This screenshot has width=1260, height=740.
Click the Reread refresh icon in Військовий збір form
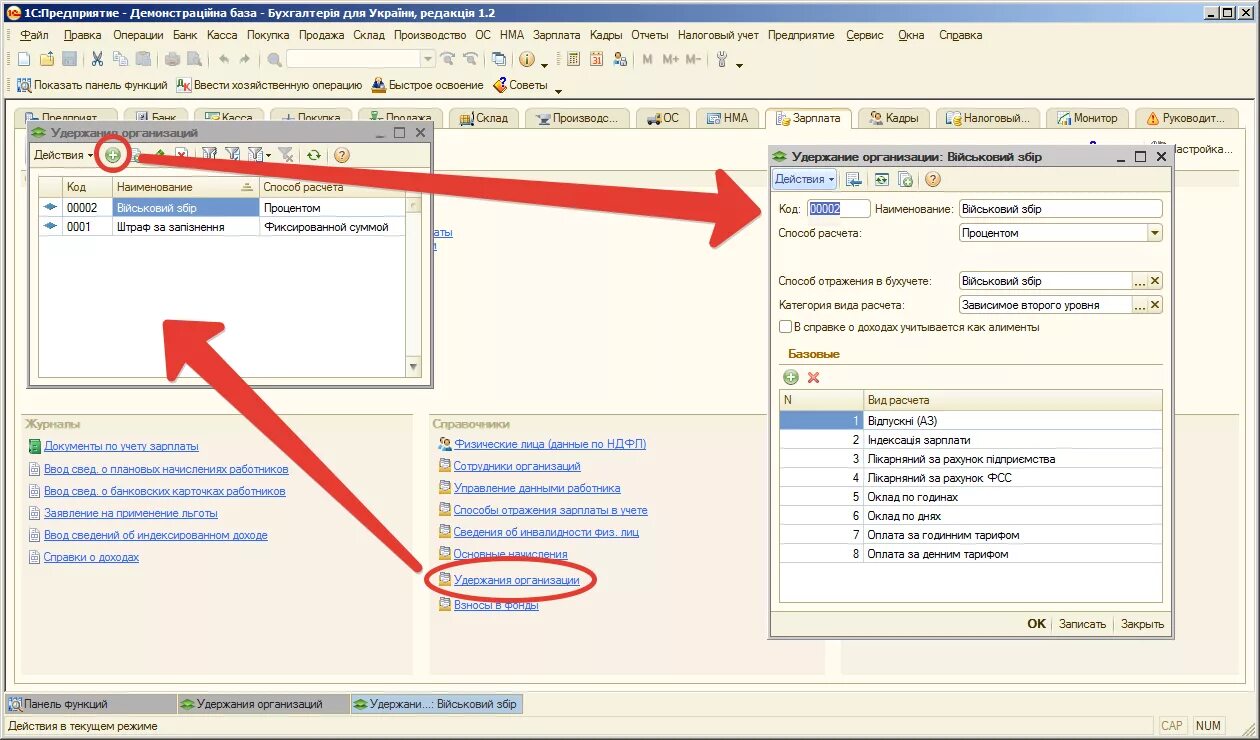(x=881, y=179)
